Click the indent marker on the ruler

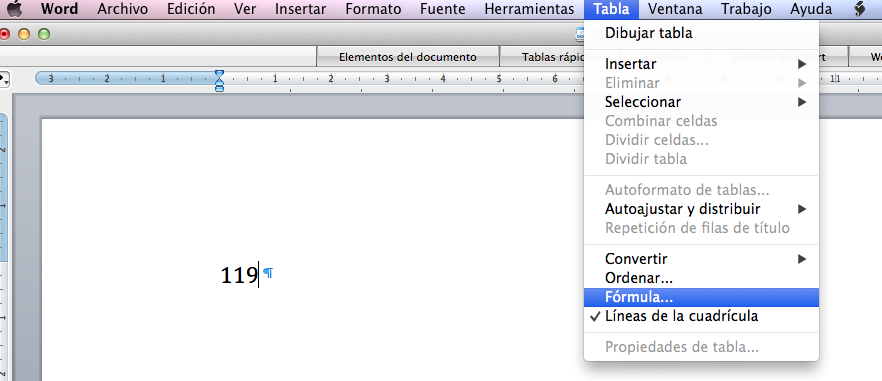click(219, 80)
